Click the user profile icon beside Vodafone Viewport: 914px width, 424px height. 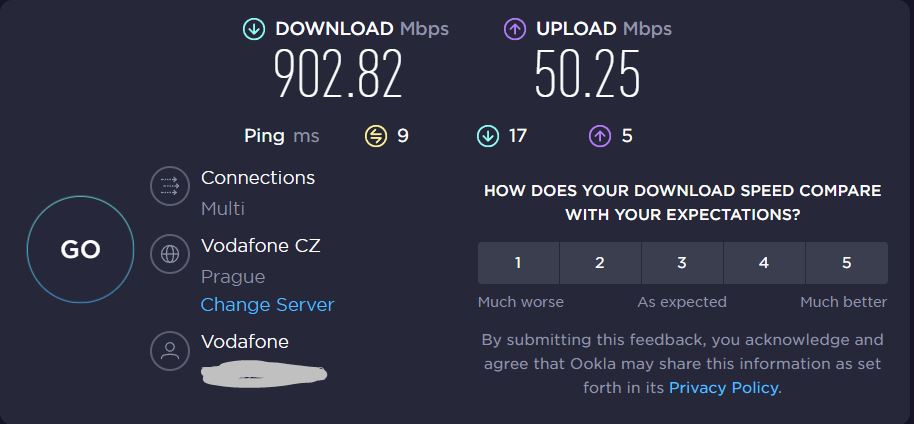tap(170, 351)
